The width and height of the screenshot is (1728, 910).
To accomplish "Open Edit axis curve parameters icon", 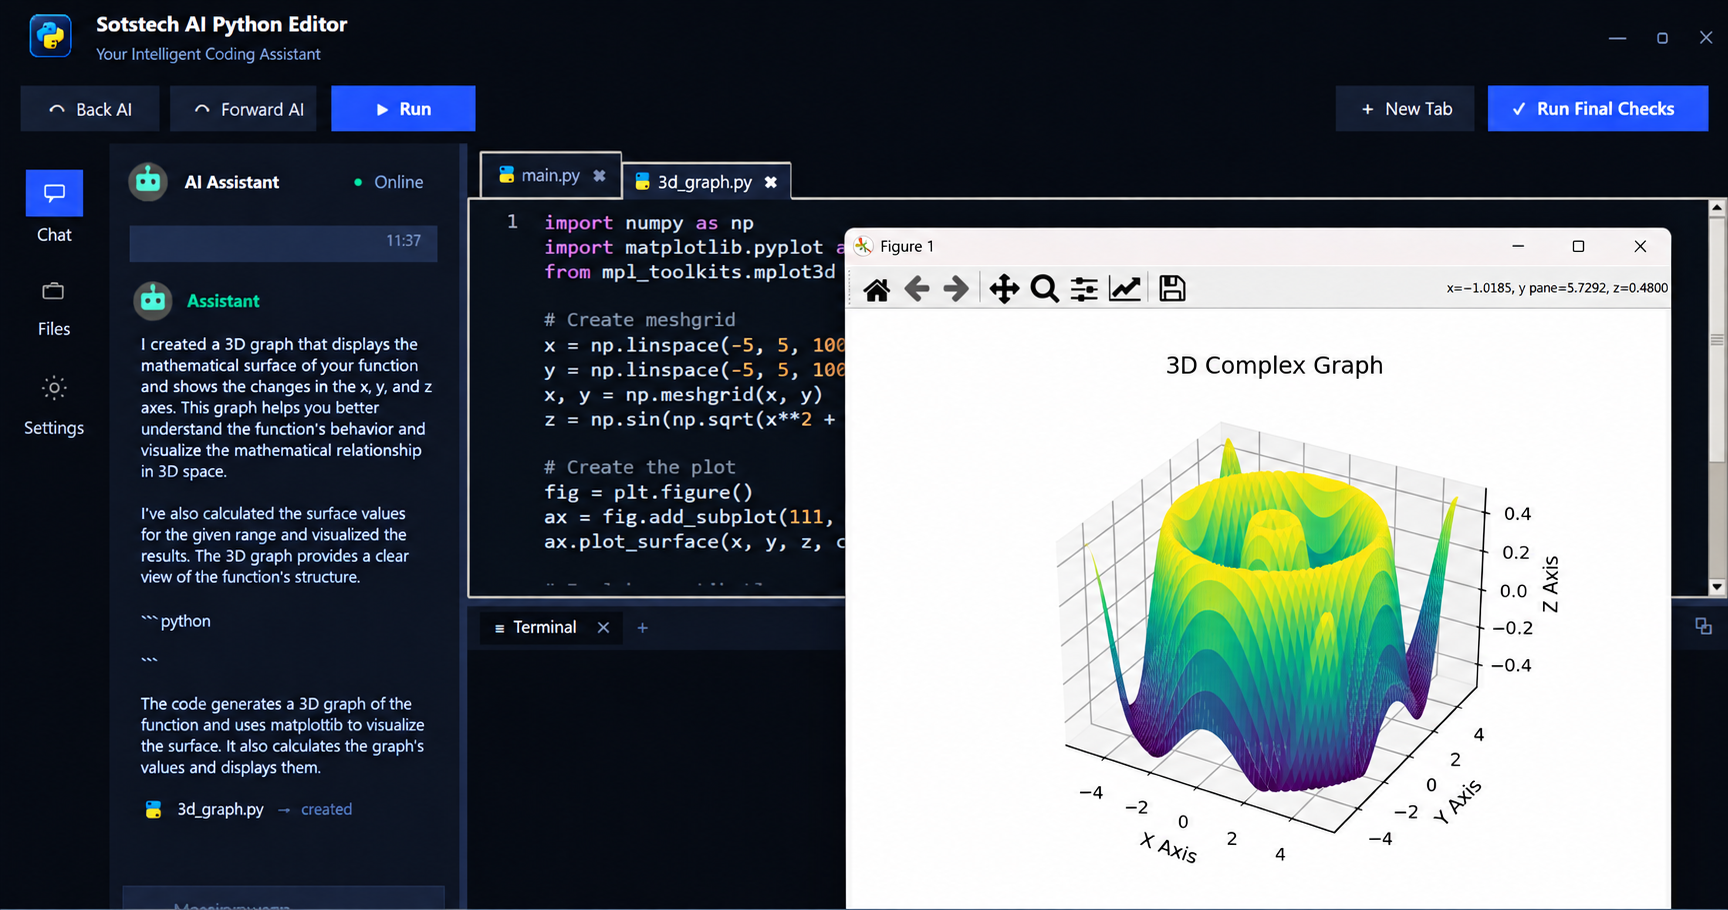I will pyautogui.click(x=1125, y=289).
